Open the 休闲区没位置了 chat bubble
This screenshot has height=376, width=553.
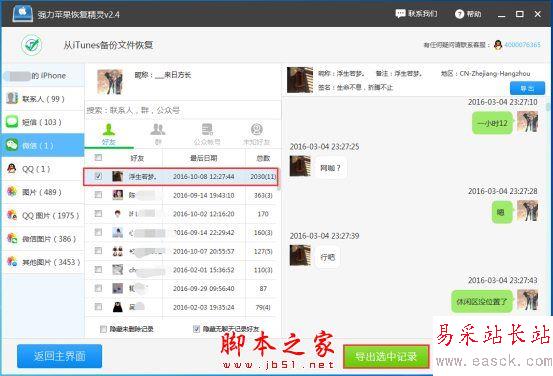click(482, 302)
